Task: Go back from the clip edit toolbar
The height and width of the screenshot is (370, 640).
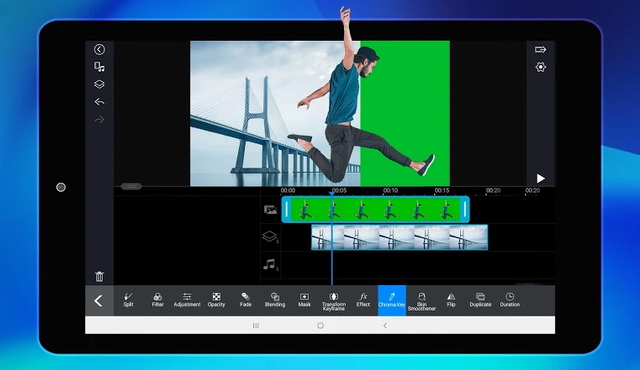Action: (x=99, y=301)
